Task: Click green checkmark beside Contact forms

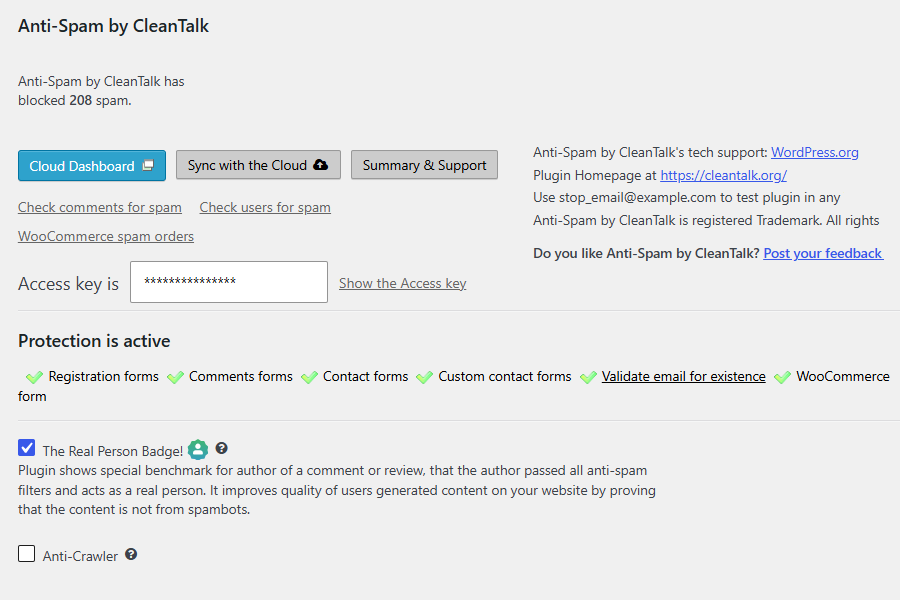Action: 309,377
